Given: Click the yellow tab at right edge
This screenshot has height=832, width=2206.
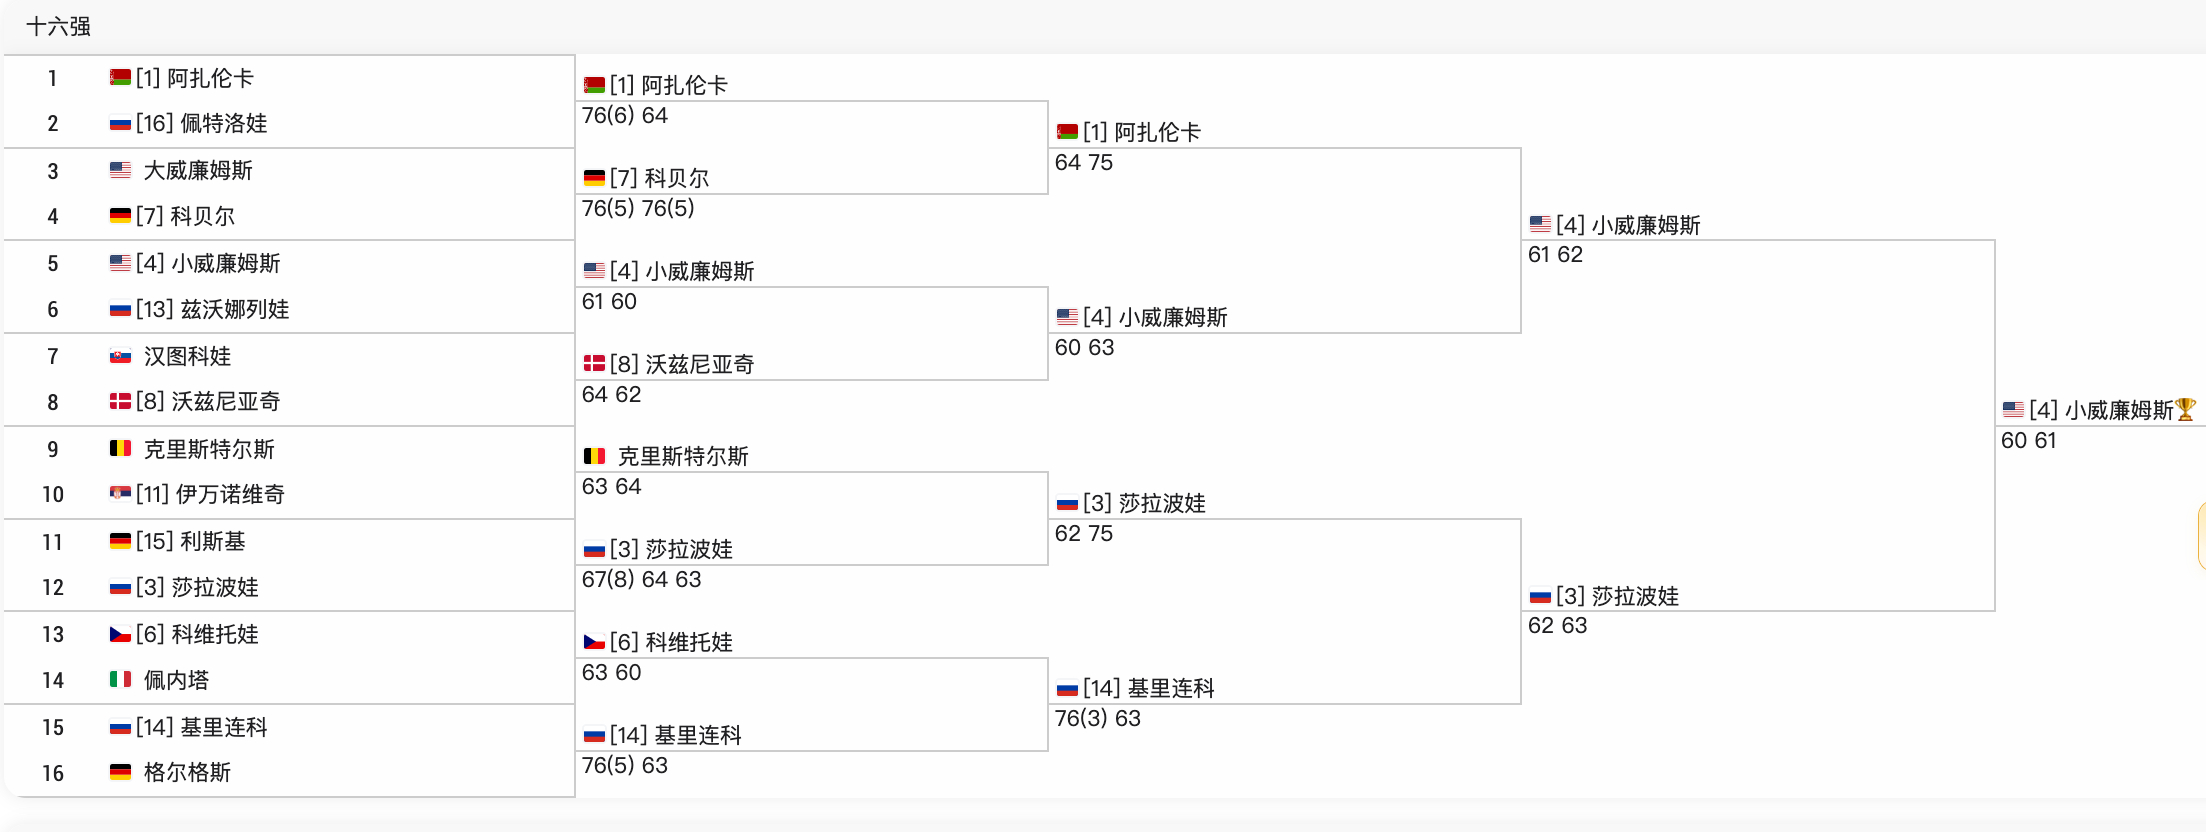Looking at the screenshot, I should (x=2201, y=537).
